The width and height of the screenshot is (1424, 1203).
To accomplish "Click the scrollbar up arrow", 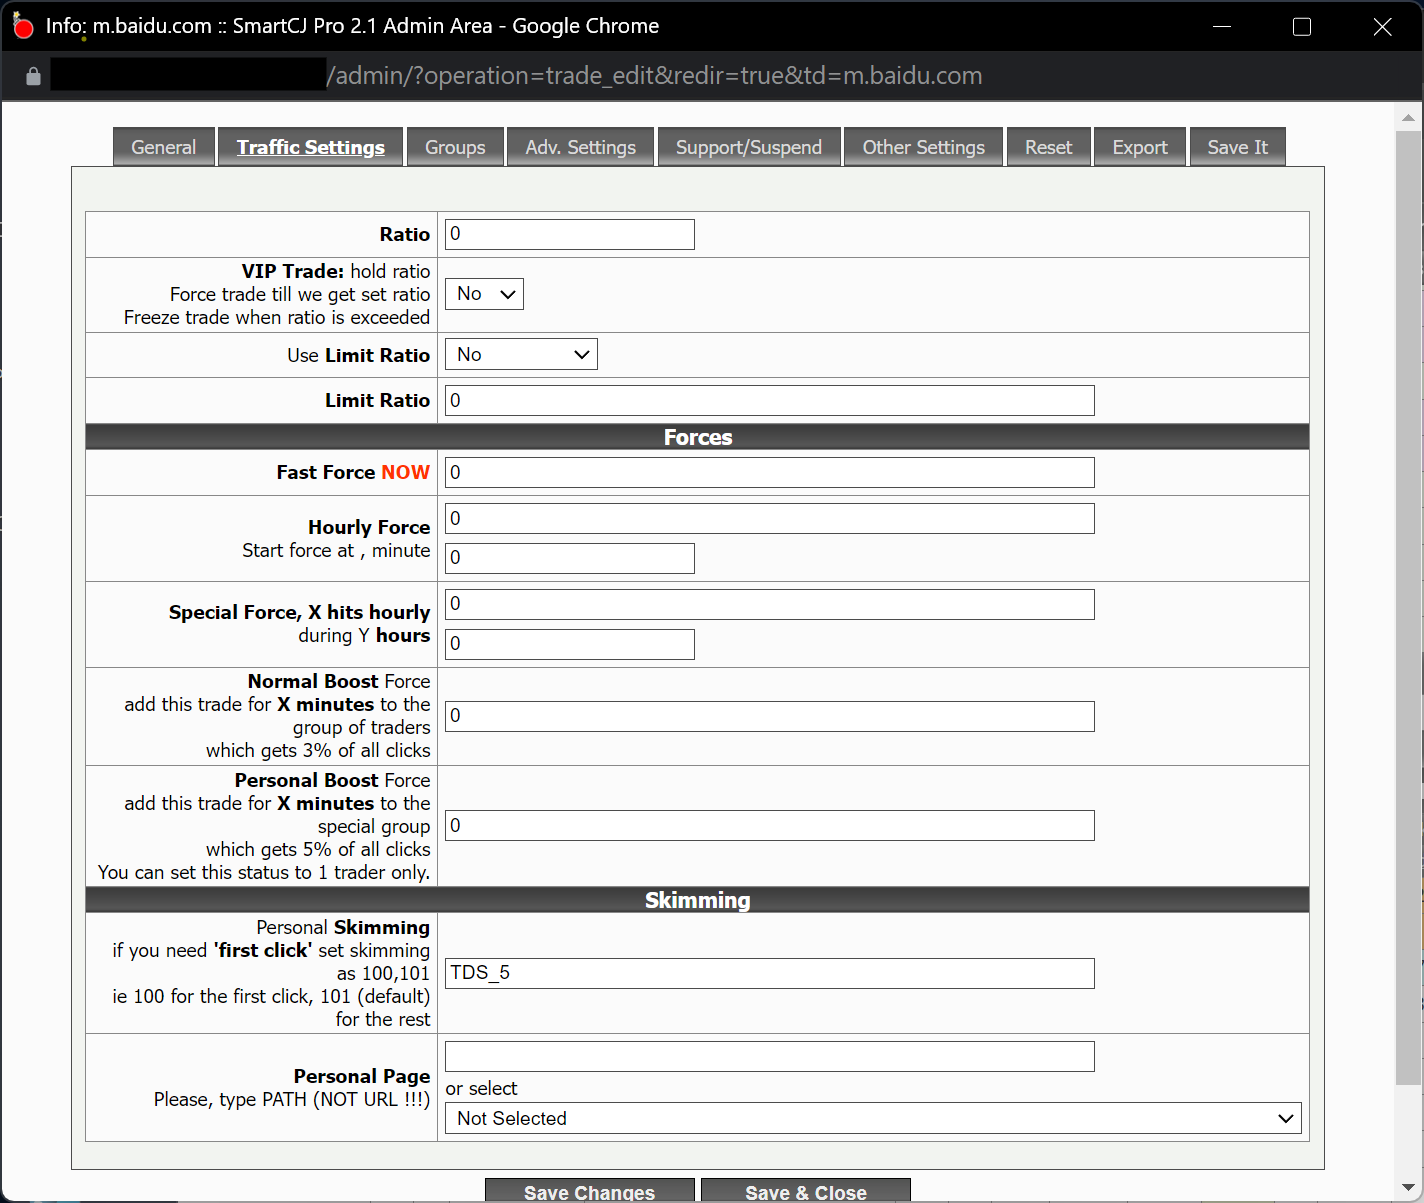I will [1408, 117].
